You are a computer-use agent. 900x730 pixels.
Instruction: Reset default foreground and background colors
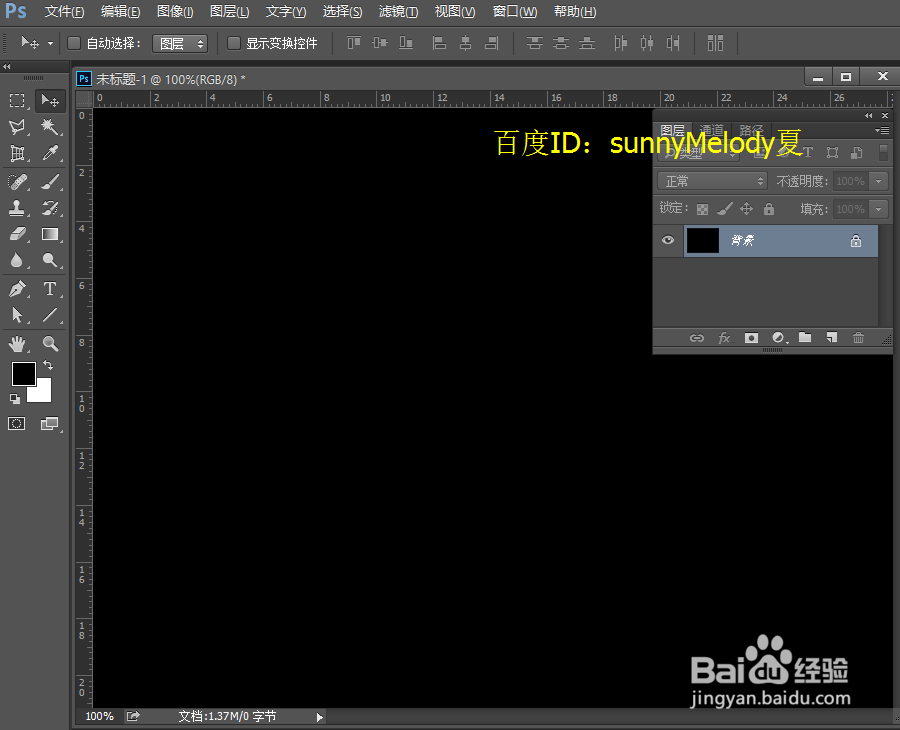15,398
